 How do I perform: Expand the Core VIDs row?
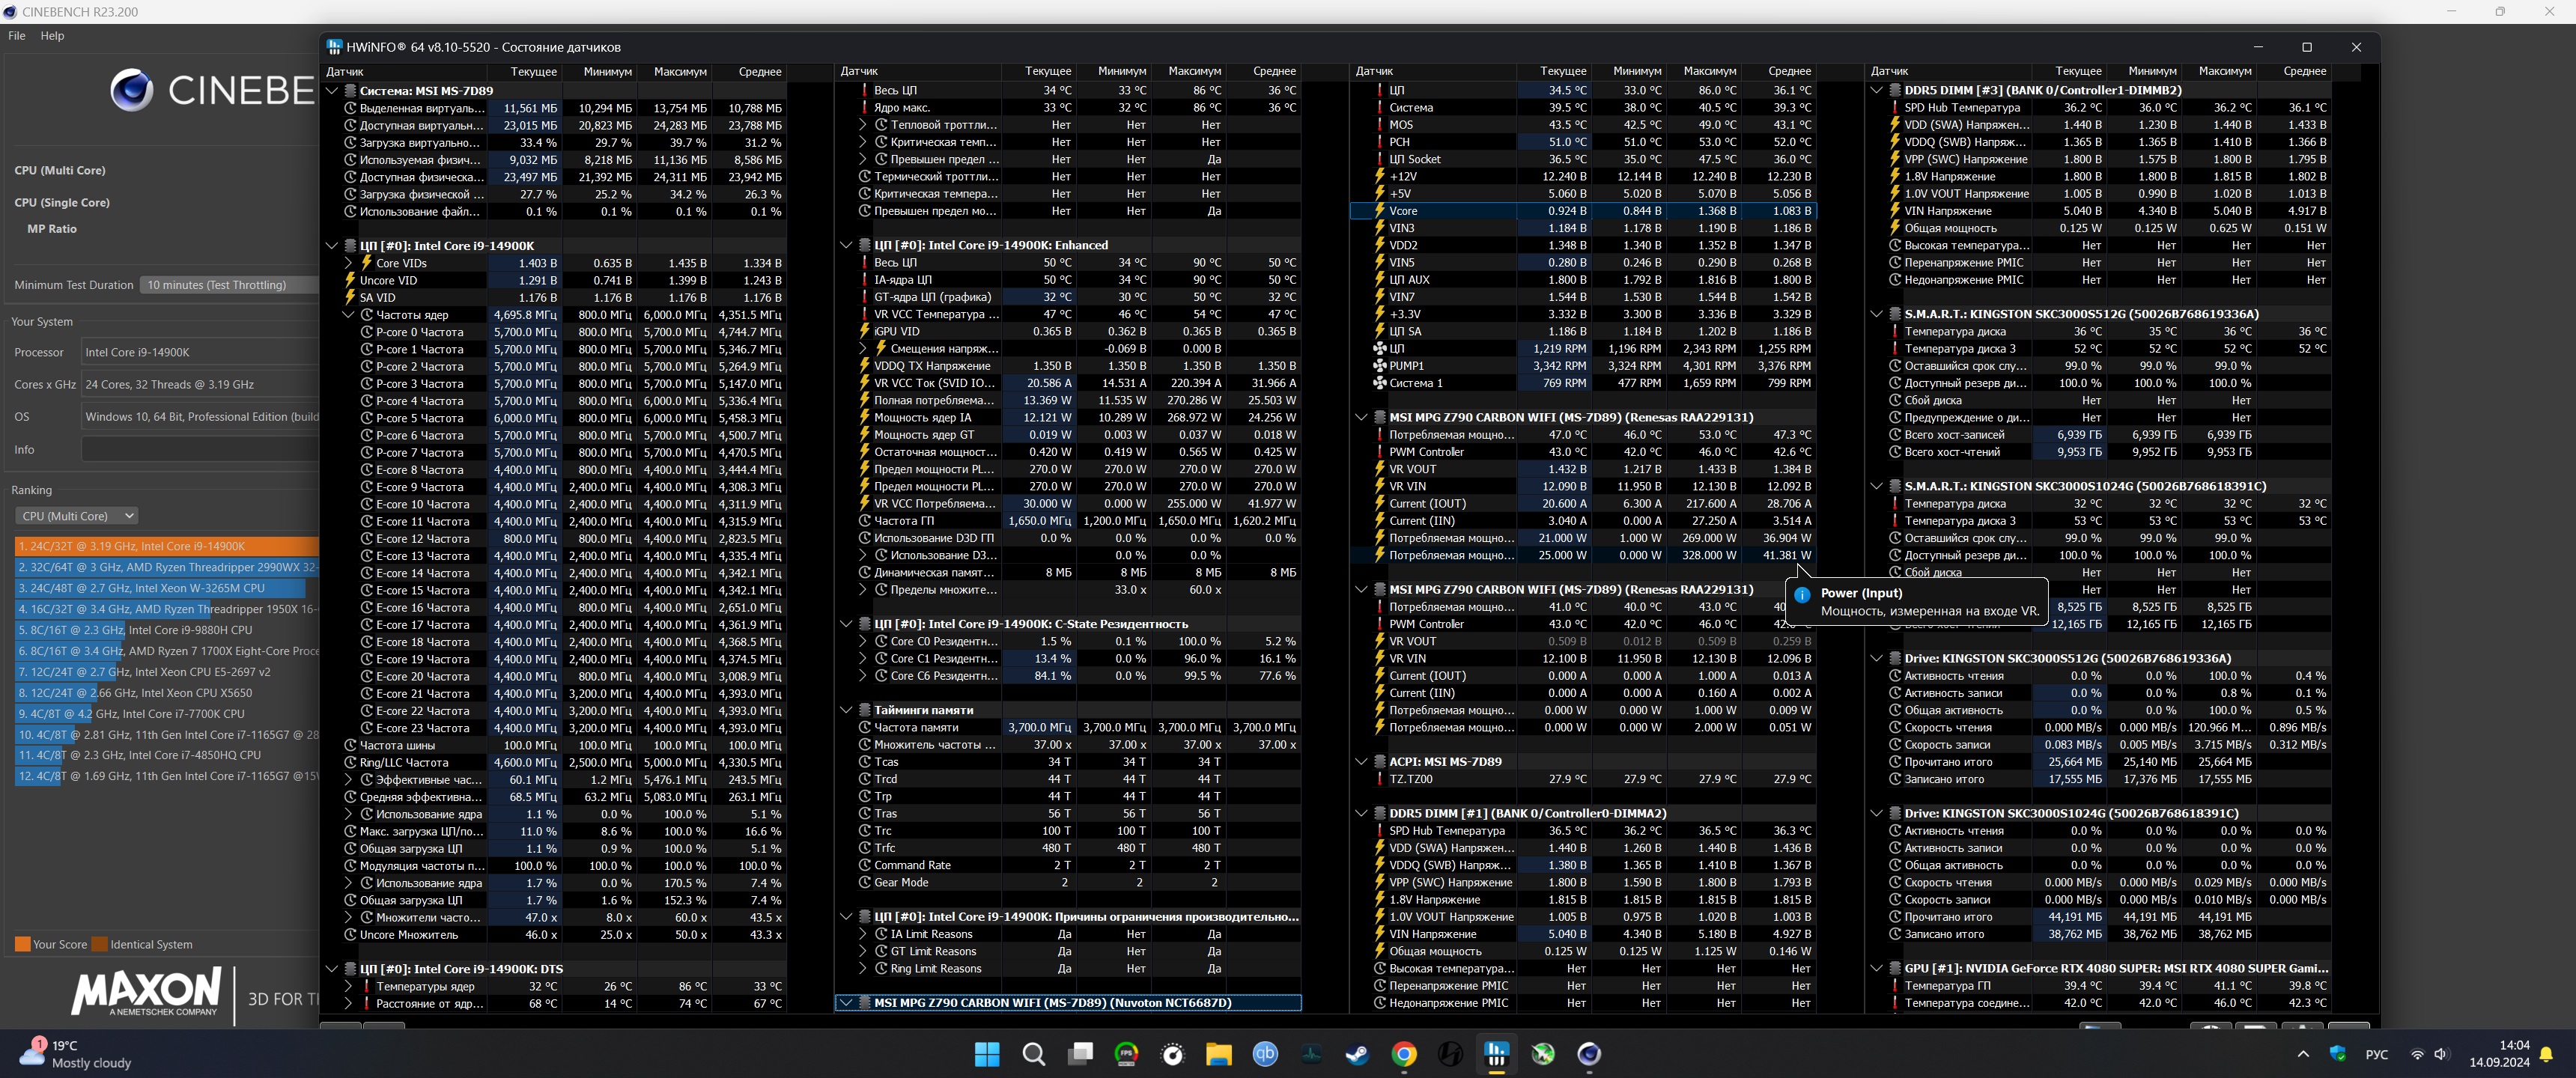click(348, 263)
